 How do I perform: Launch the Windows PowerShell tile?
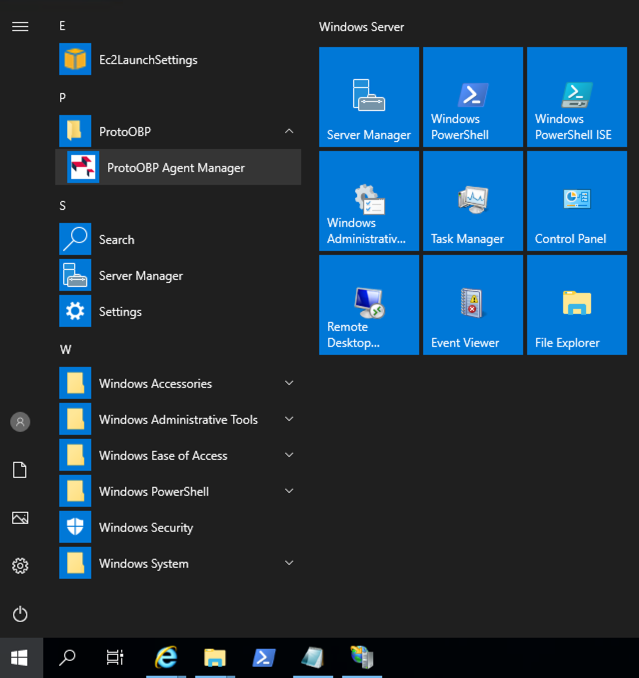473,97
